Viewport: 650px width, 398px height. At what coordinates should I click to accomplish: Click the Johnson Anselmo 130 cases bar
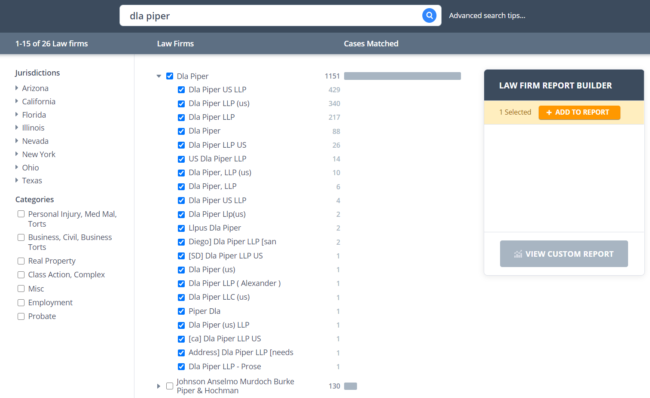350,386
